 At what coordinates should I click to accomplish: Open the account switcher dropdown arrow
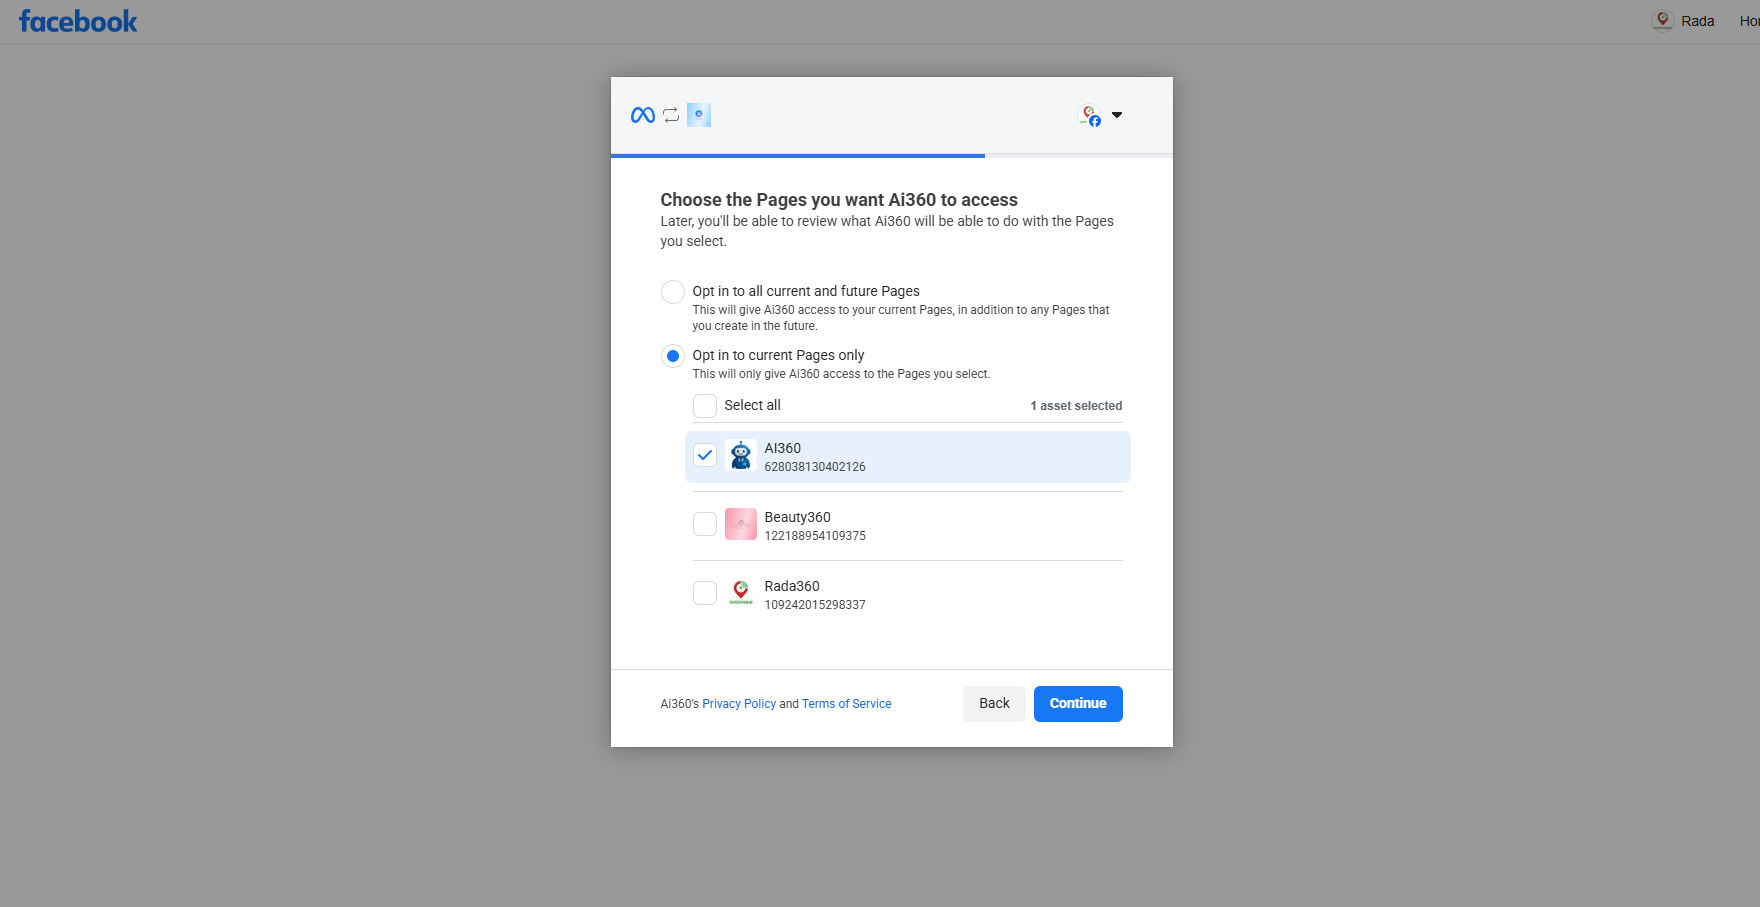(1117, 115)
